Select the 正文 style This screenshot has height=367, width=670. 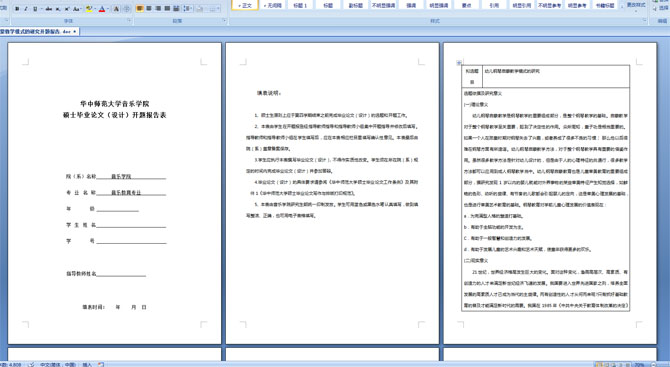click(245, 5)
